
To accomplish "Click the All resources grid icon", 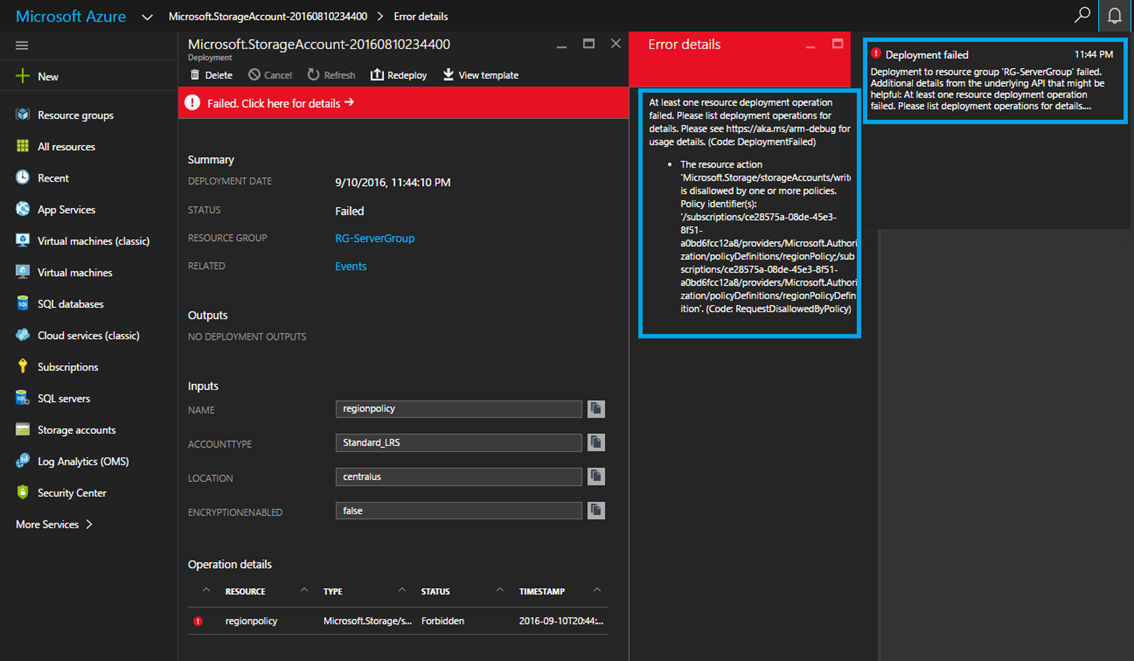I will [x=22, y=146].
